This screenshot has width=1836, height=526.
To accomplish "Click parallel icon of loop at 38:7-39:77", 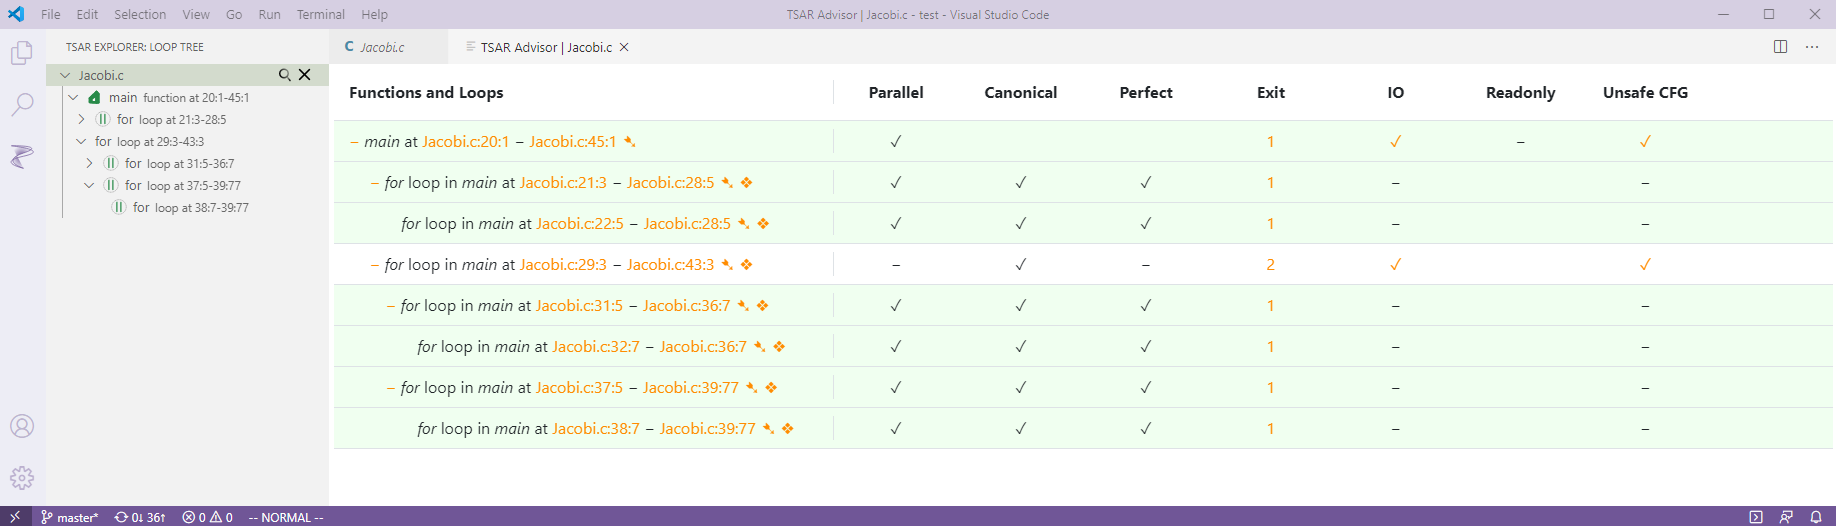I will 119,207.
